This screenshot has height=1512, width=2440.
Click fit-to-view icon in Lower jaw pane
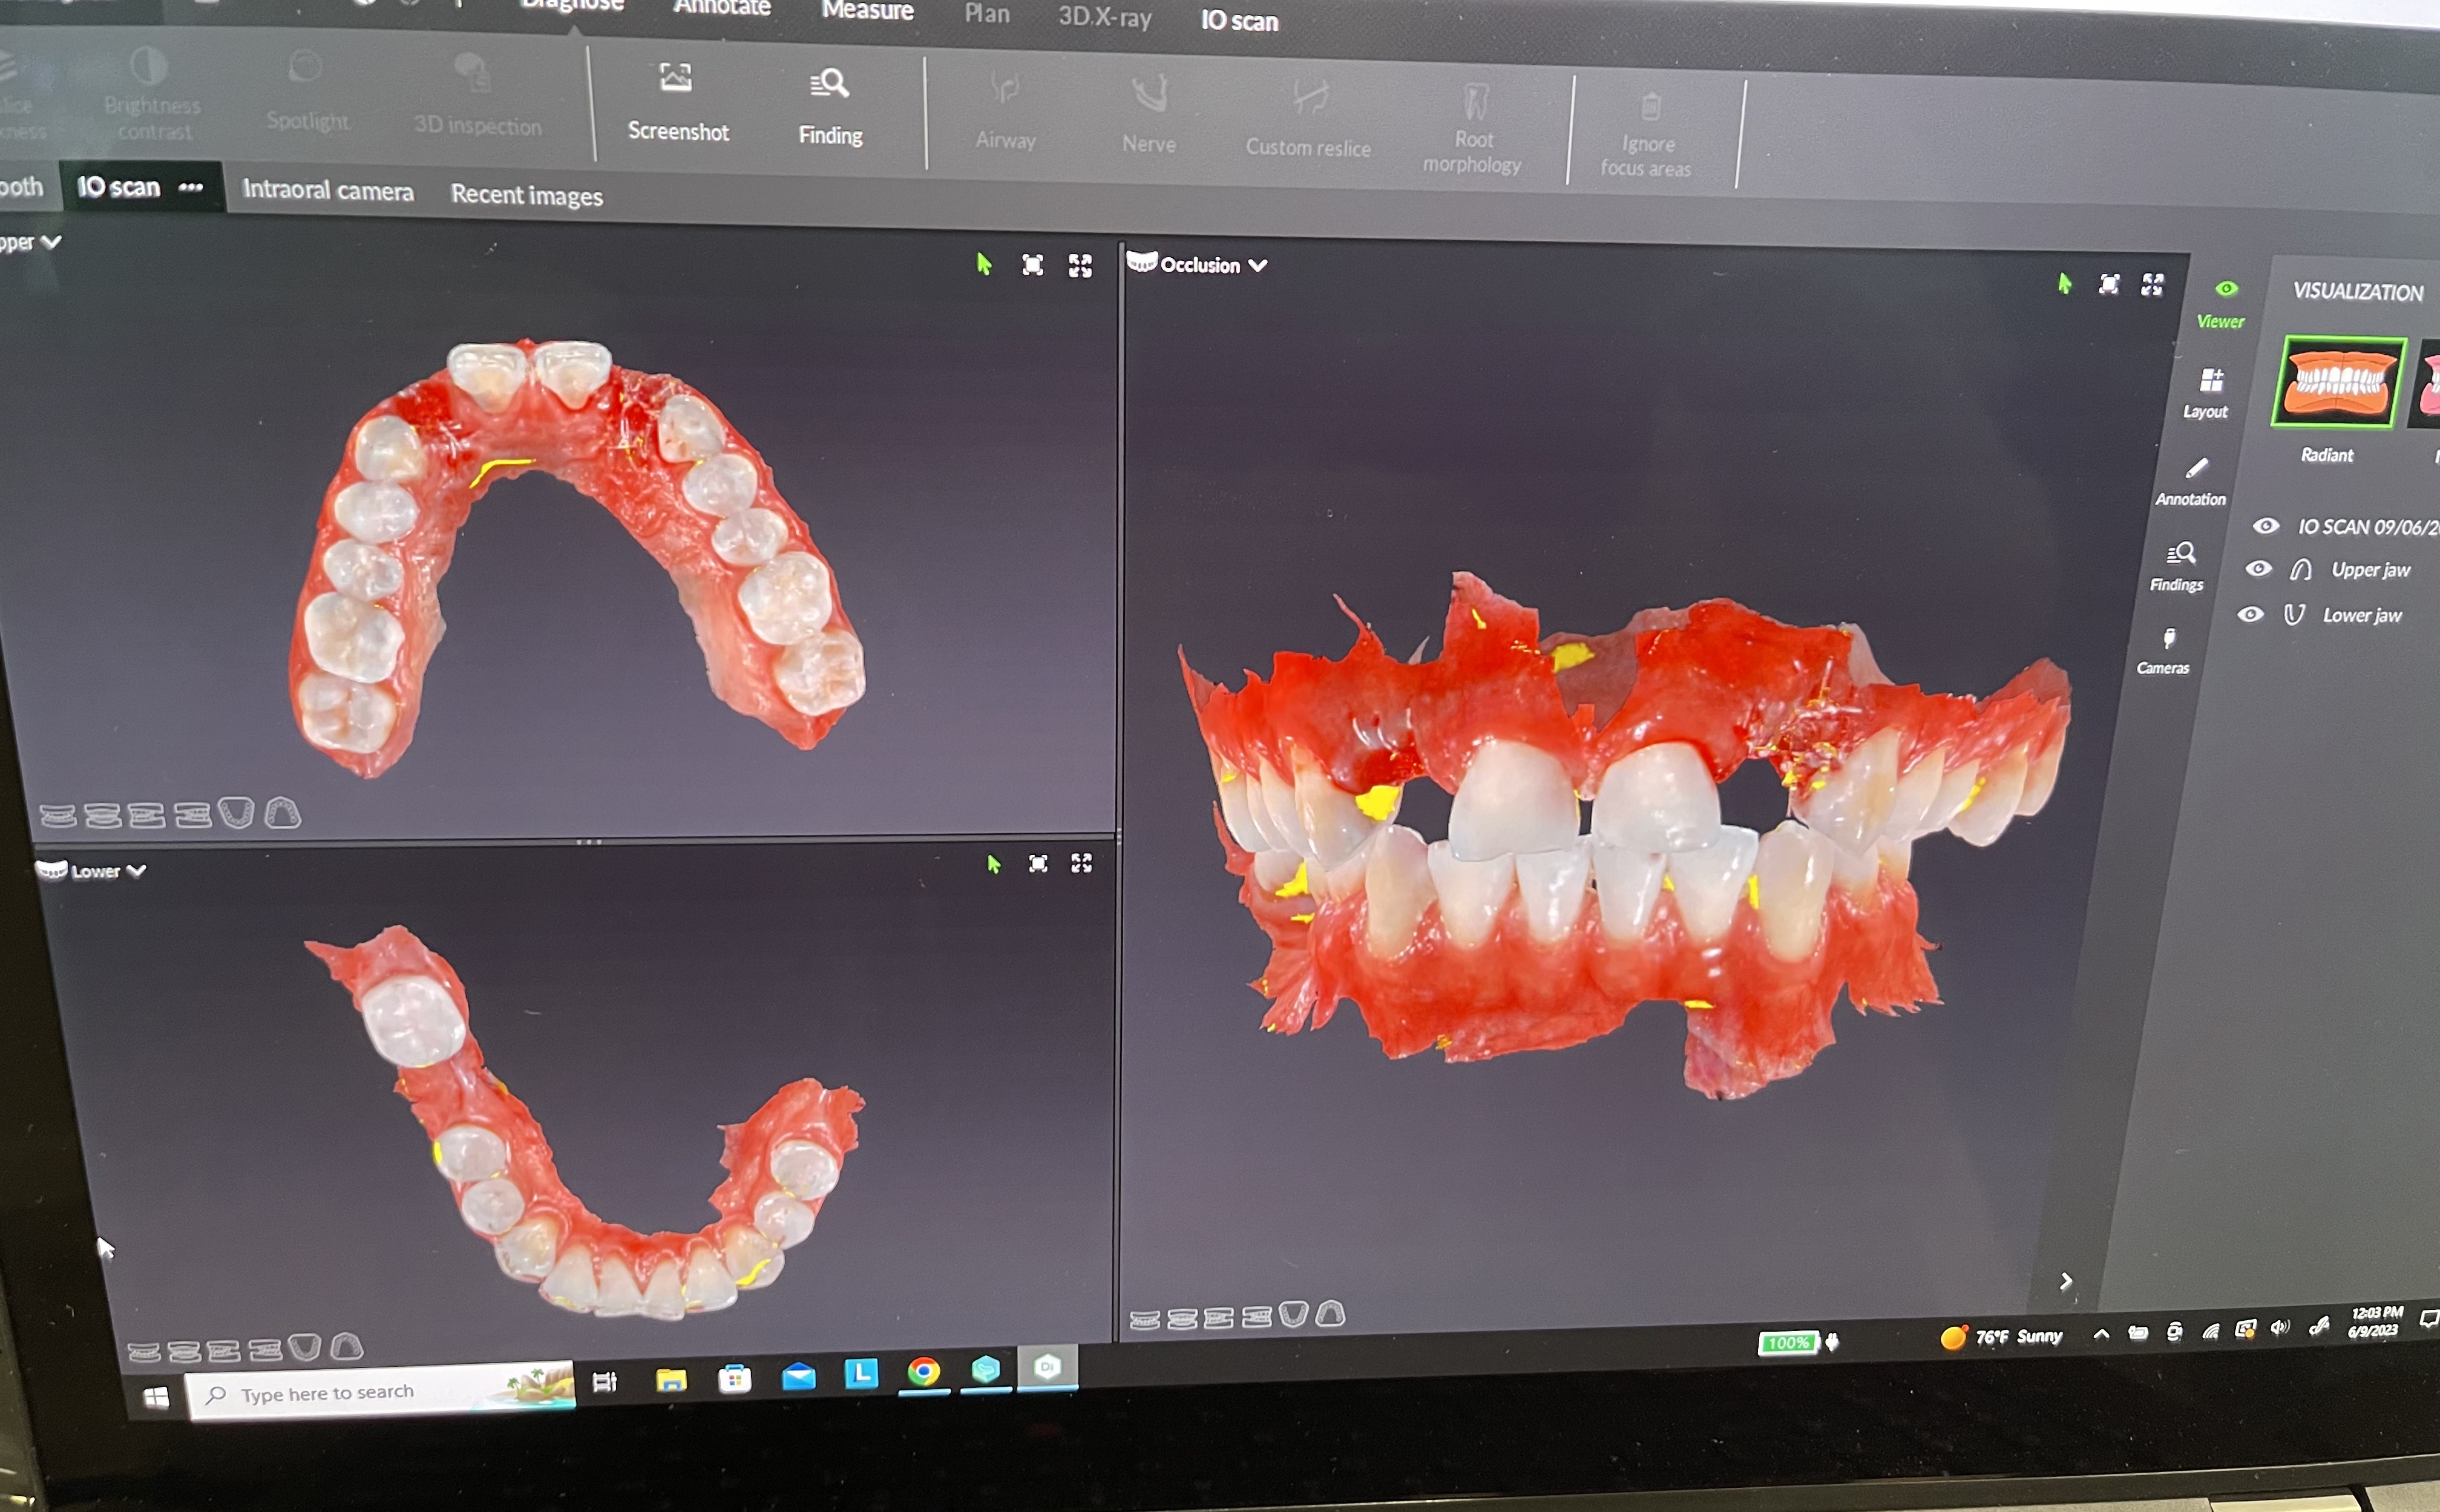click(1038, 863)
